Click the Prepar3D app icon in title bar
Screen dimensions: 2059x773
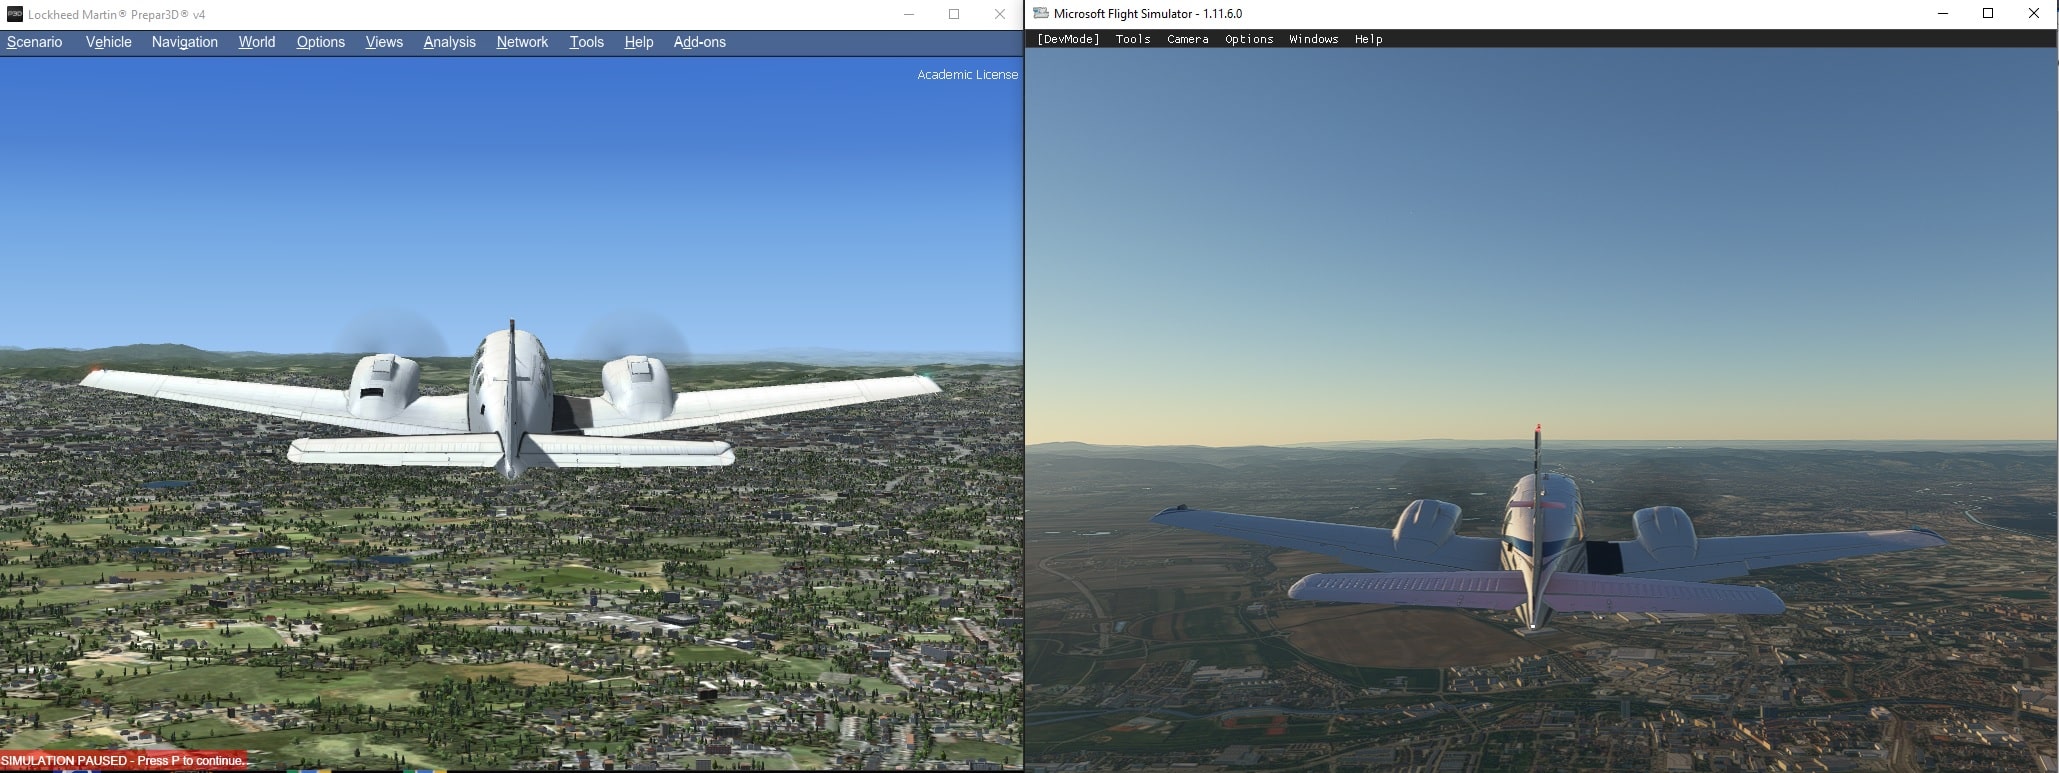[15, 14]
